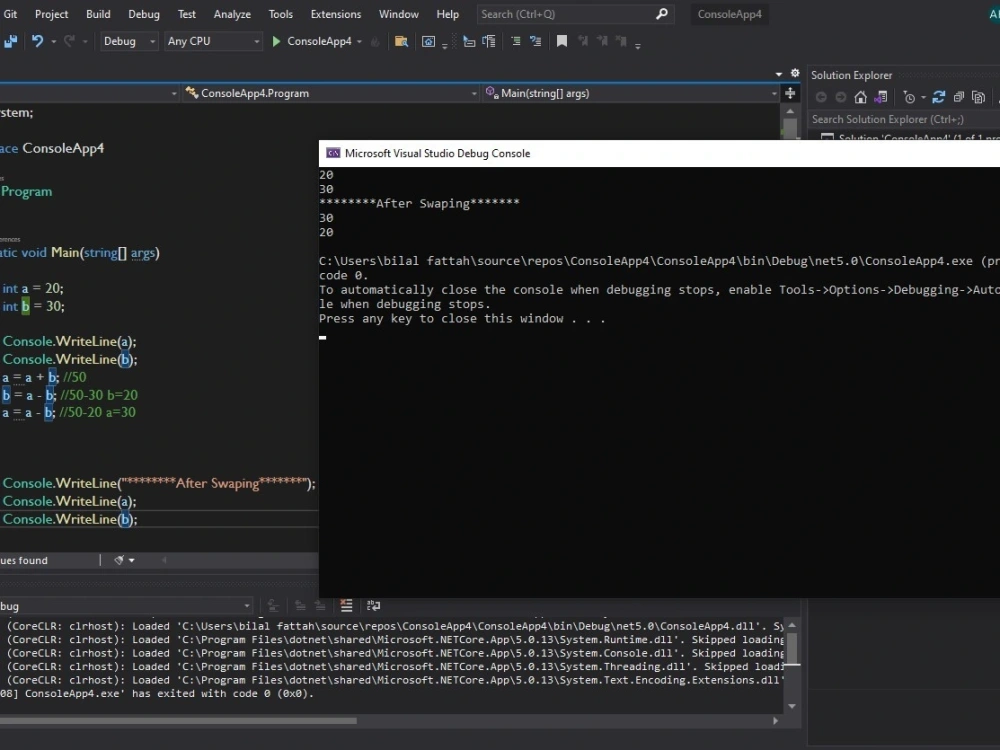
Task: Open the Any CPU platform dropdown
Action: pyautogui.click(x=213, y=41)
